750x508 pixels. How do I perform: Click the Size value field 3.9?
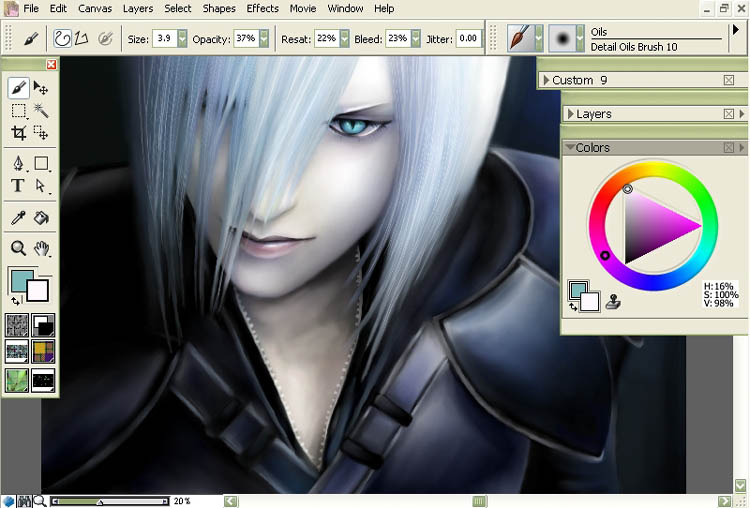[x=165, y=38]
